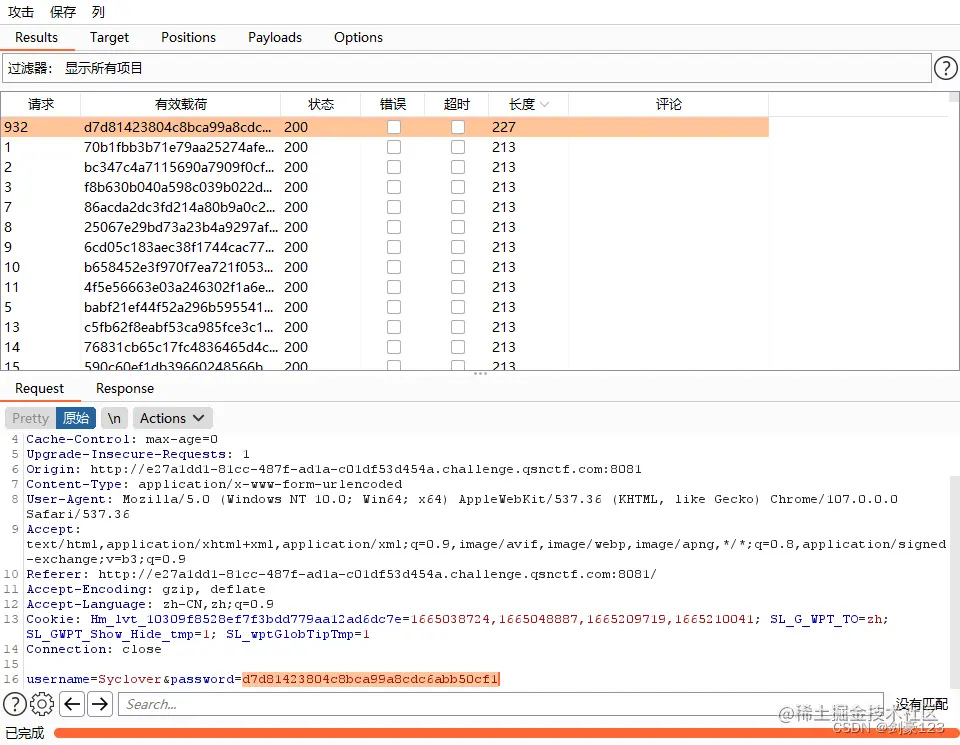
Task: Toggle sort arrow on 长度 column
Action: (544, 105)
